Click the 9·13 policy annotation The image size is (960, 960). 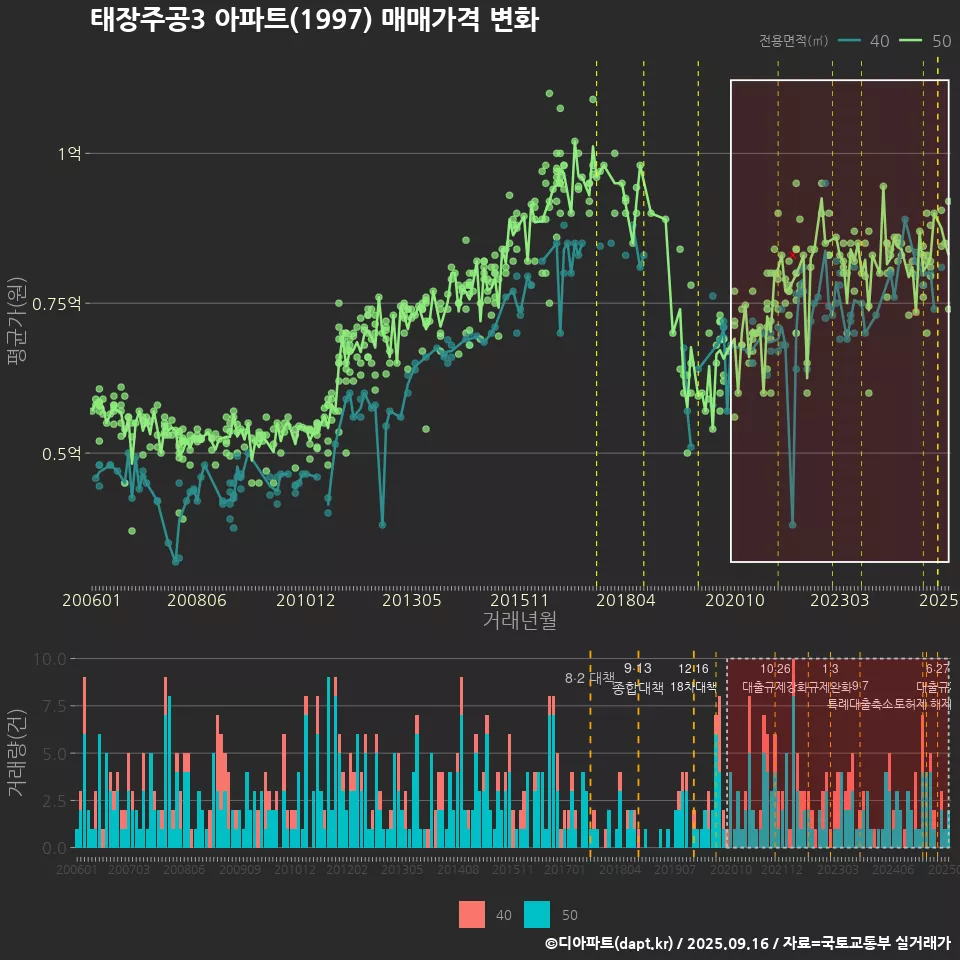click(637, 668)
